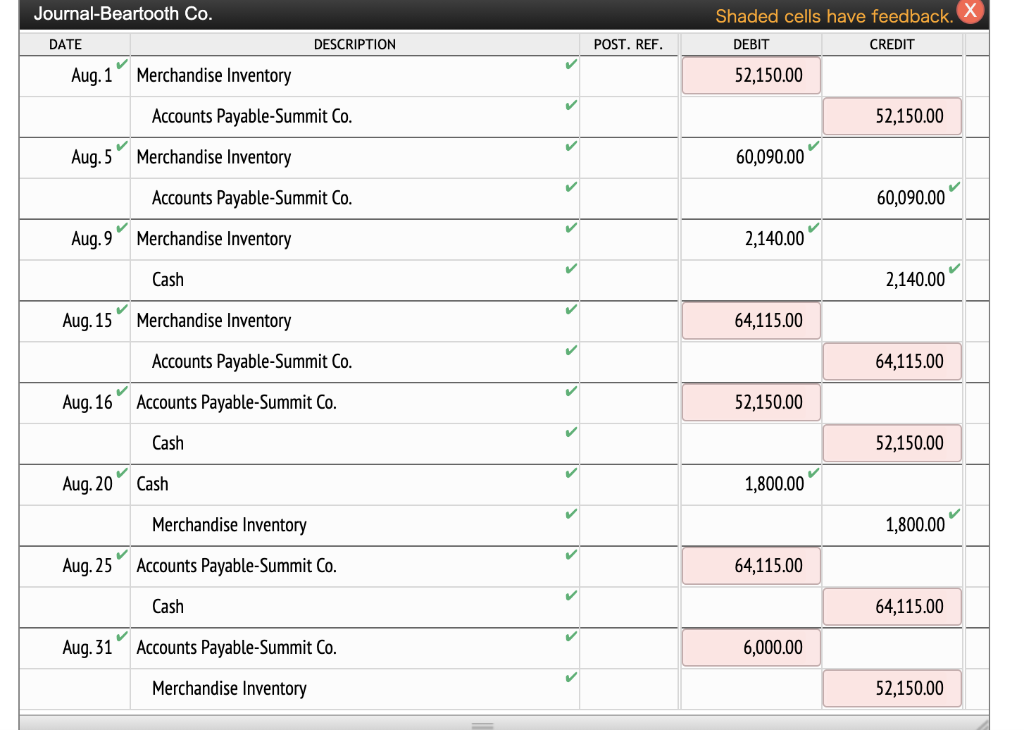Click the Aug. 31 debit 6,000.00 field
Screen dimensions: 1024x730
tap(751, 648)
